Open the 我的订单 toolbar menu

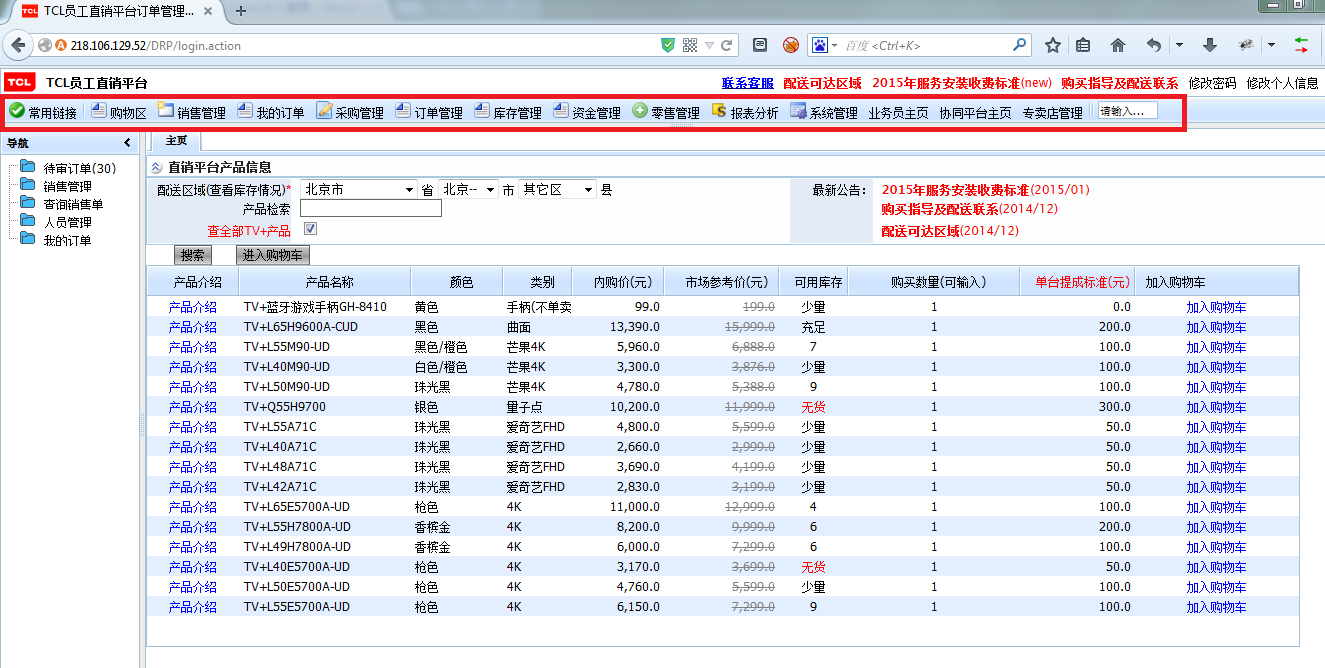pyautogui.click(x=271, y=112)
